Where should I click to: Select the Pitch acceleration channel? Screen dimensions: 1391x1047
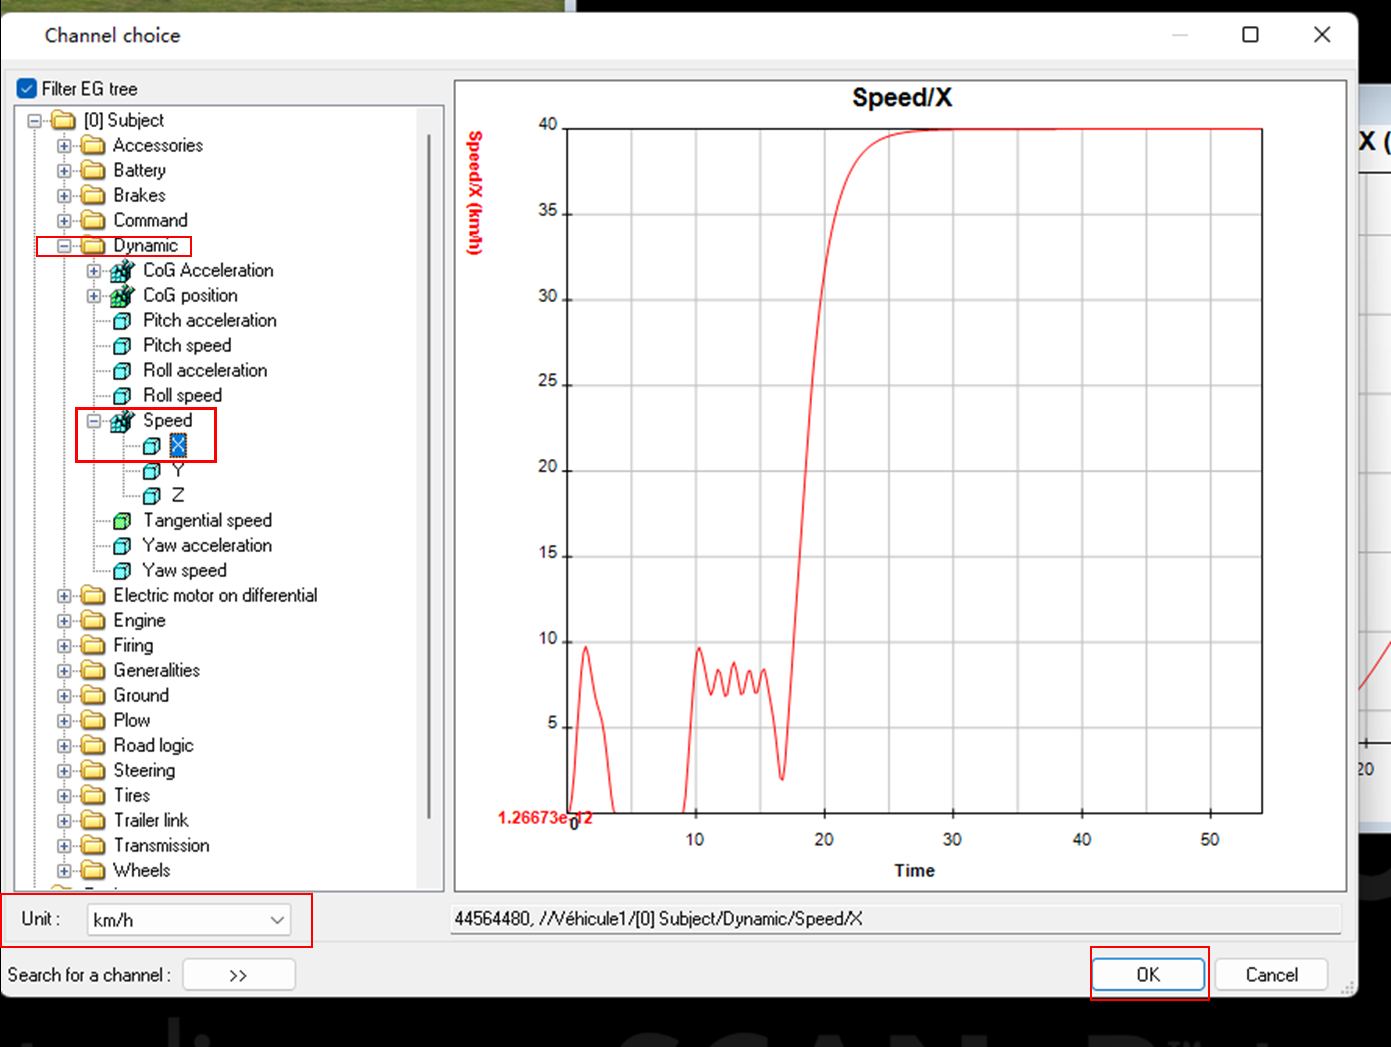click(210, 320)
